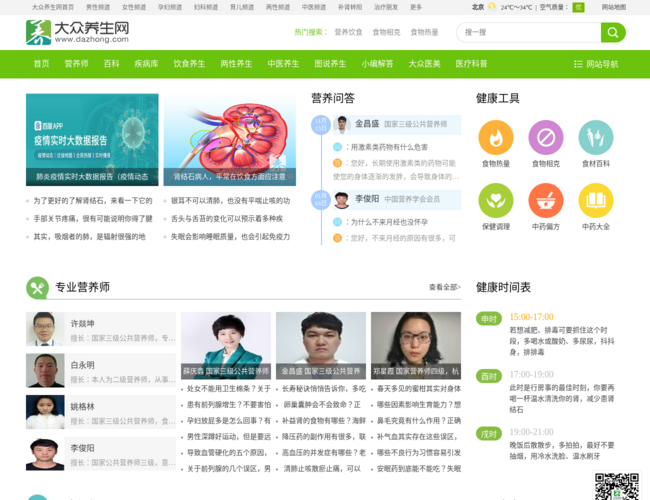Click the 男性频道 top bar link
Image resolution: width=650 pixels, height=500 pixels.
[98, 7]
